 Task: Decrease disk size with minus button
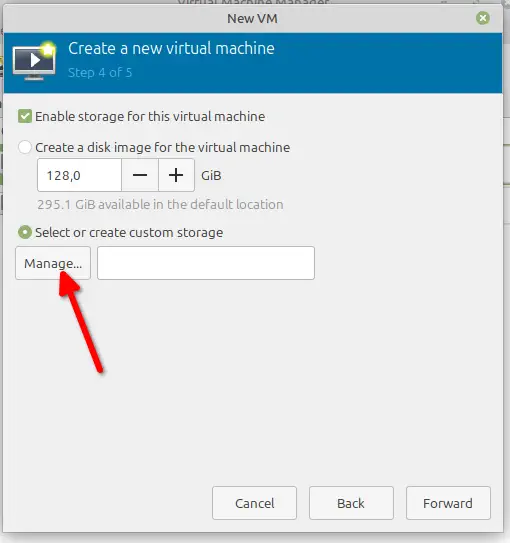pyautogui.click(x=140, y=175)
